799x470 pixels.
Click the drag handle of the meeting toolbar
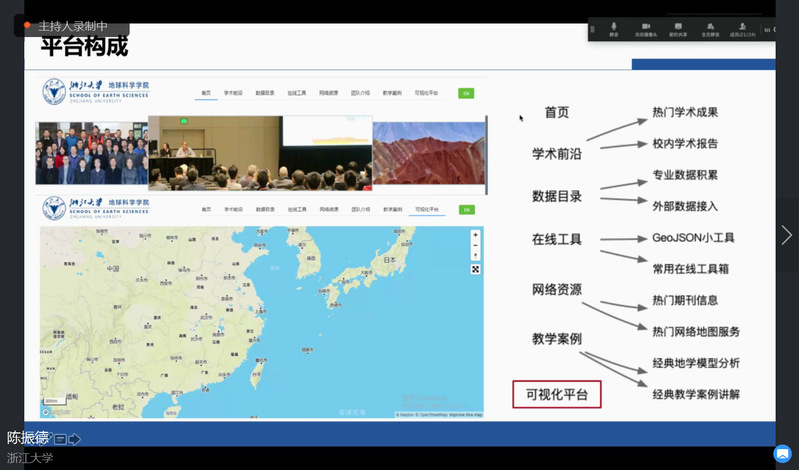[593, 29]
